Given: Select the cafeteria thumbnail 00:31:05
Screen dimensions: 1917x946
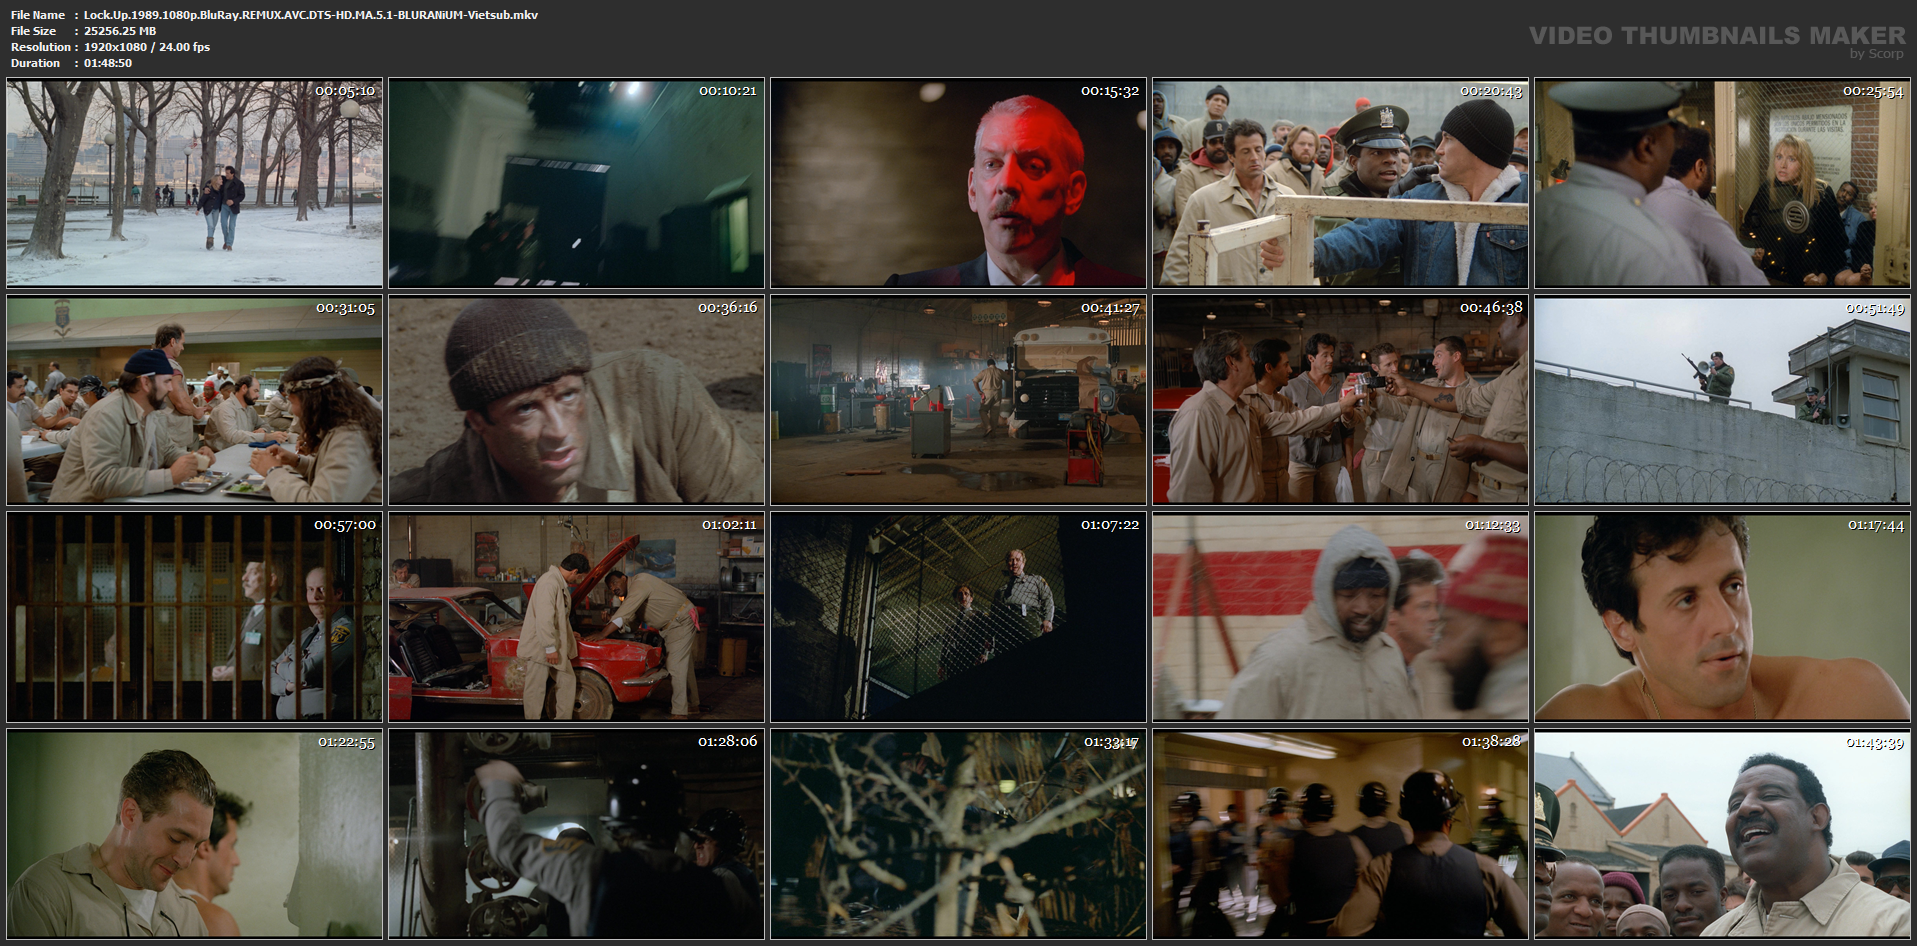Looking at the screenshot, I should (194, 400).
